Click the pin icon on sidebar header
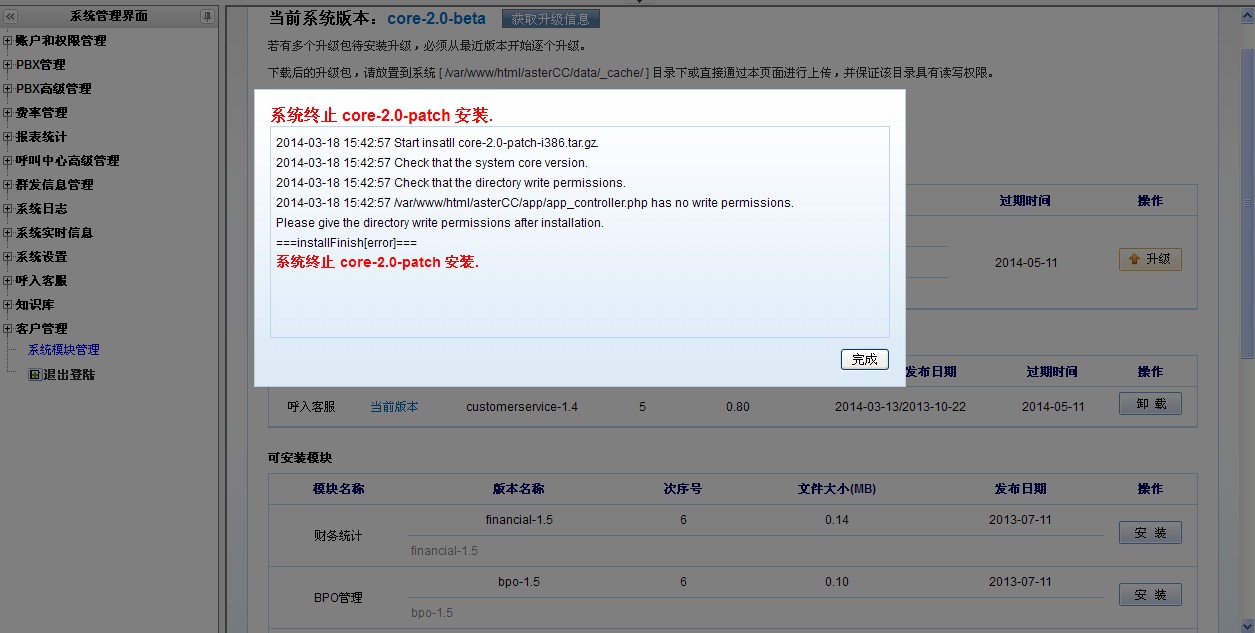Image resolution: width=1255 pixels, height=633 pixels. click(207, 16)
